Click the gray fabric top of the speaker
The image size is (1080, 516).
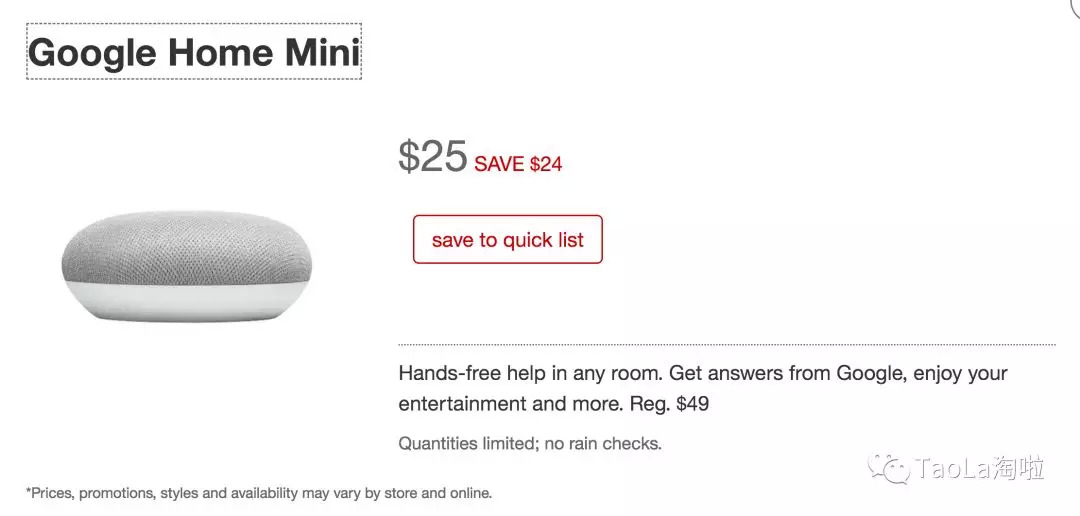coord(186,245)
